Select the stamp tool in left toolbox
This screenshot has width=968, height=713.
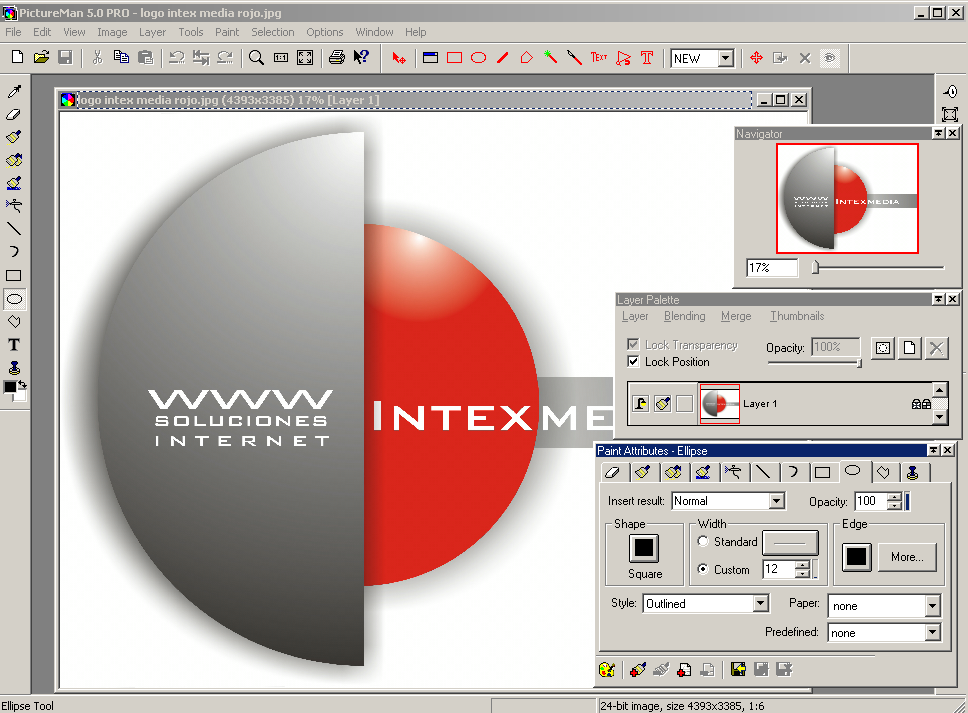[x=14, y=368]
